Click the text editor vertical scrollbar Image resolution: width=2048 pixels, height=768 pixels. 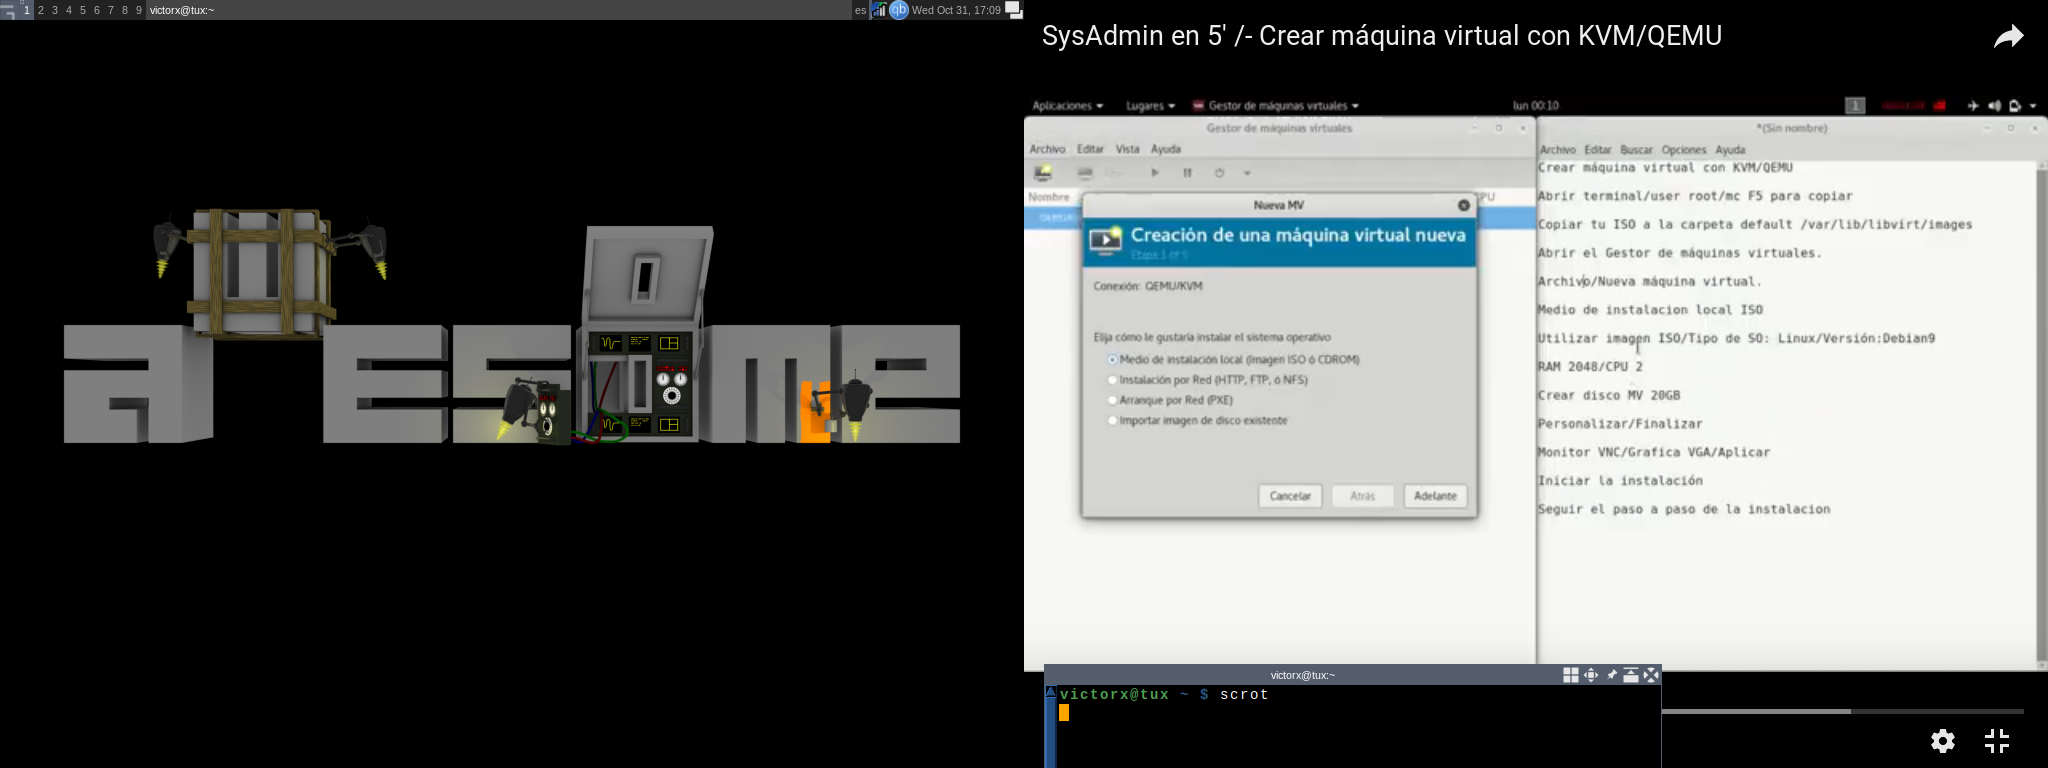2041,413
